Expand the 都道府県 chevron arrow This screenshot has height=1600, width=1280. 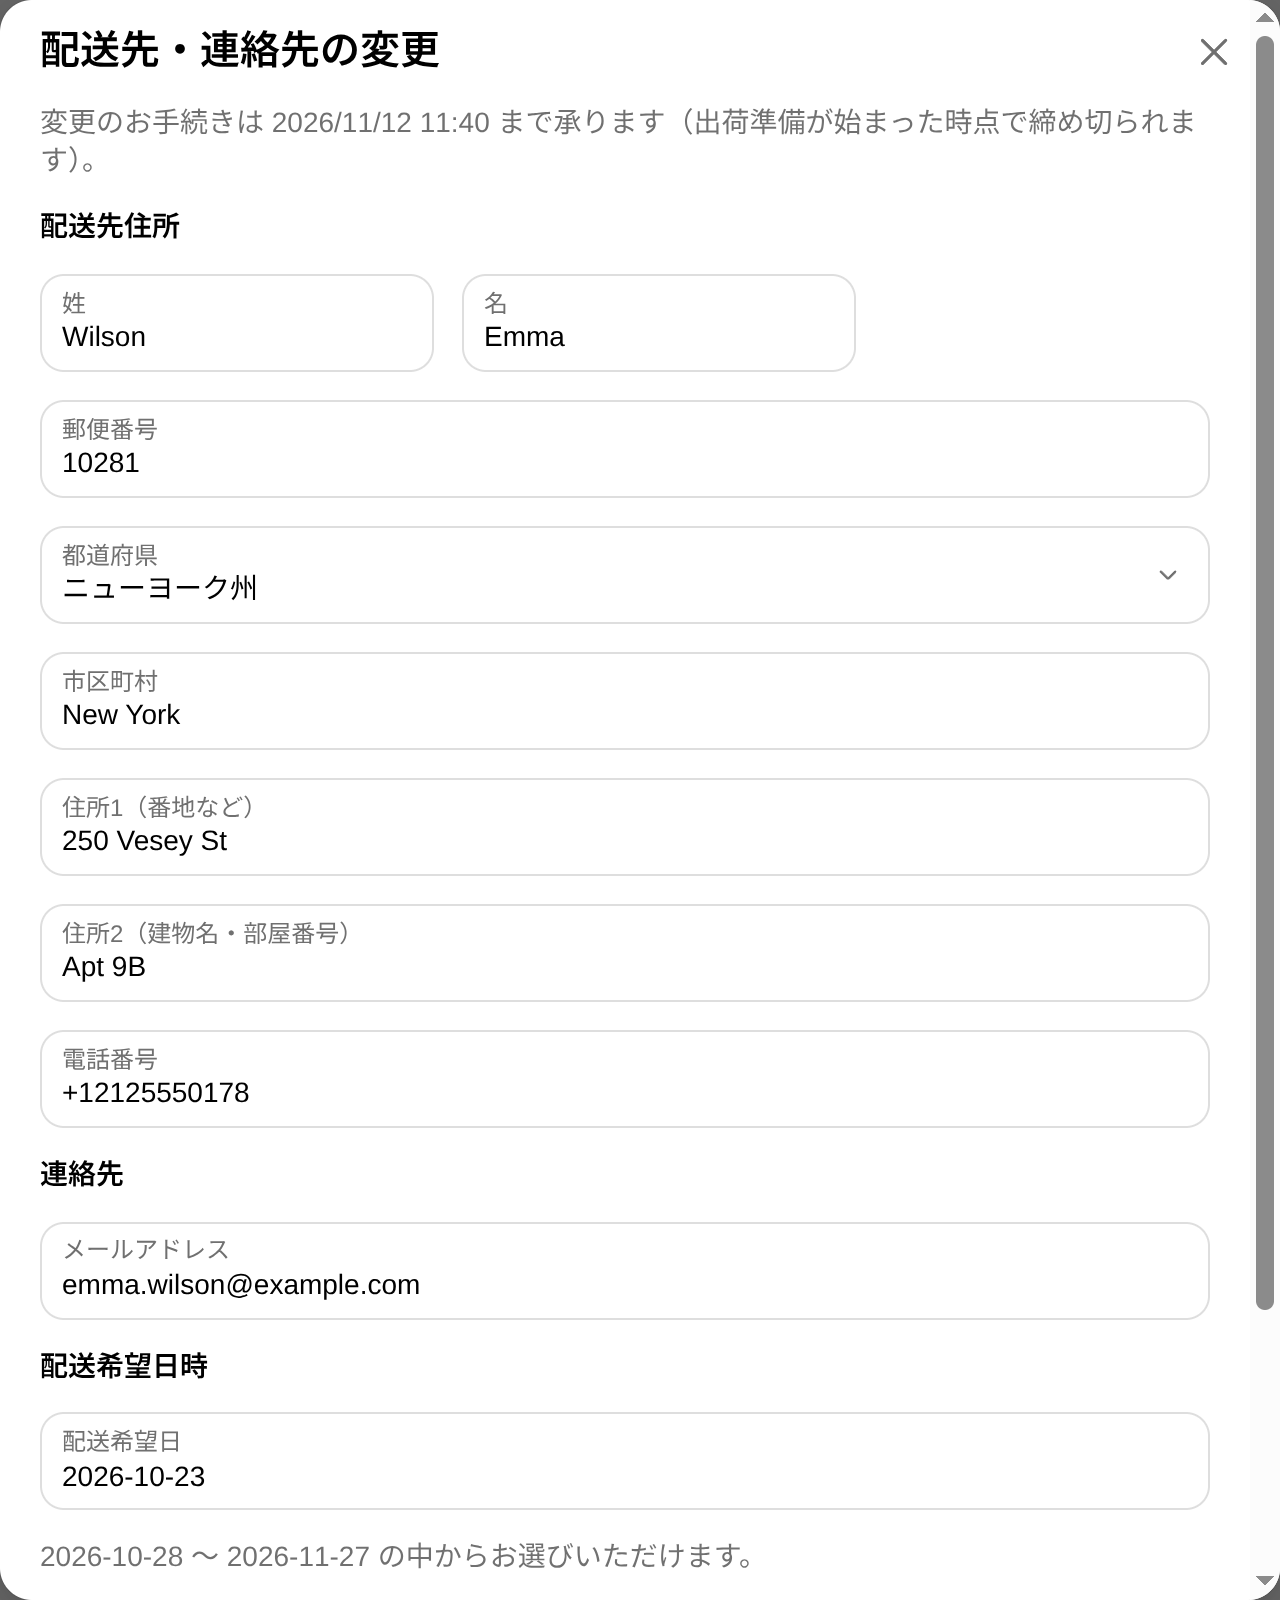click(1167, 575)
